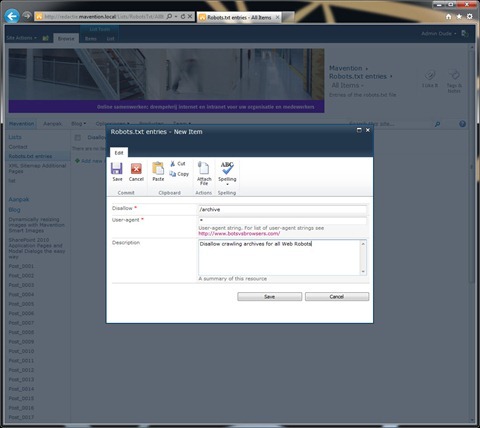
Task: Click the Cancel button below the form
Action: tap(337, 297)
